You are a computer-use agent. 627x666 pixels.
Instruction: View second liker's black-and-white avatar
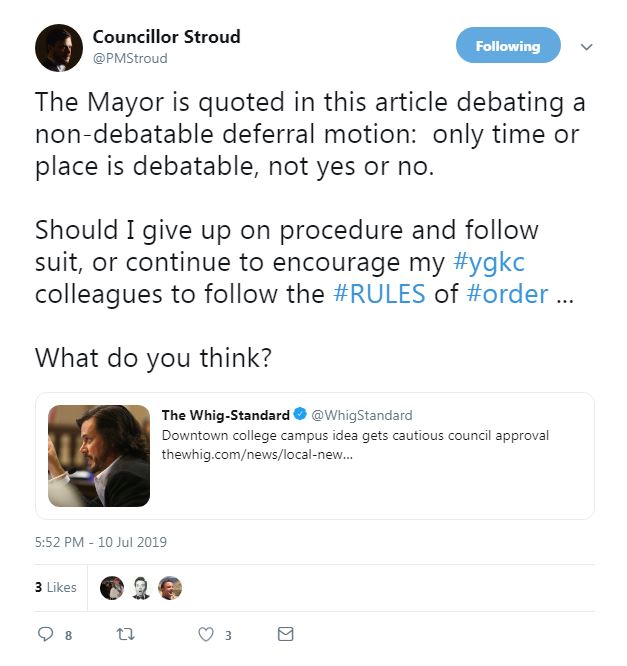141,588
